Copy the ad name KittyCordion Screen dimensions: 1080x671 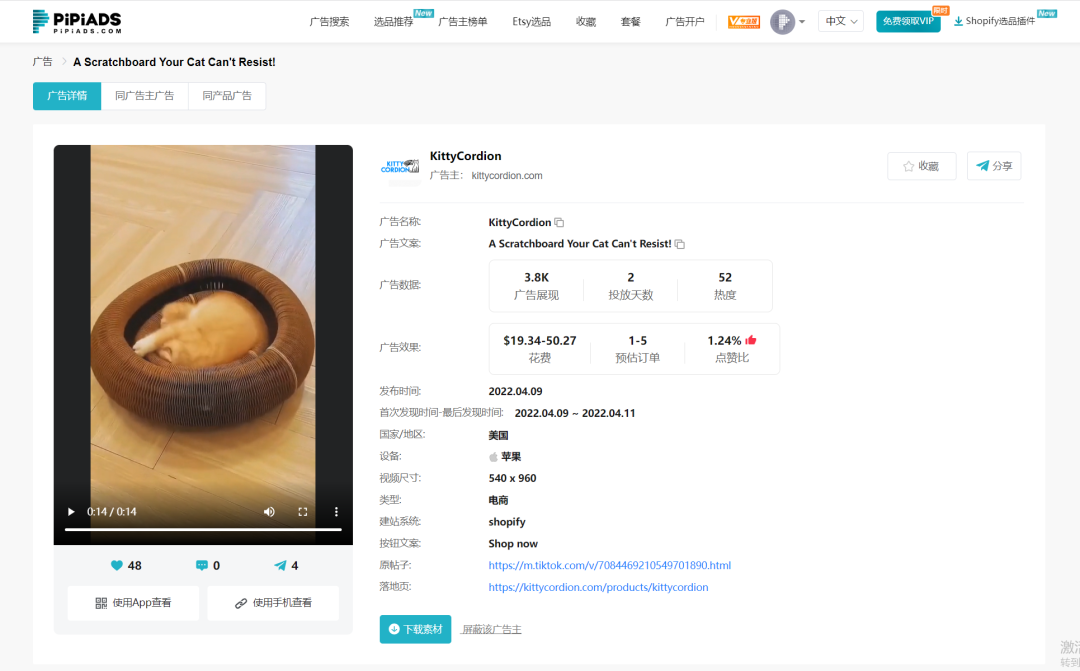tap(559, 223)
